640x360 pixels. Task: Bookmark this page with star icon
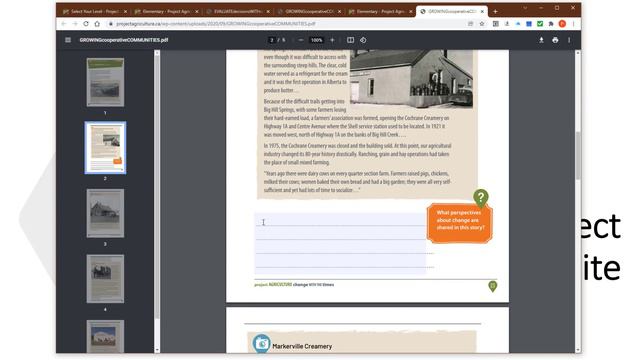pos(482,24)
